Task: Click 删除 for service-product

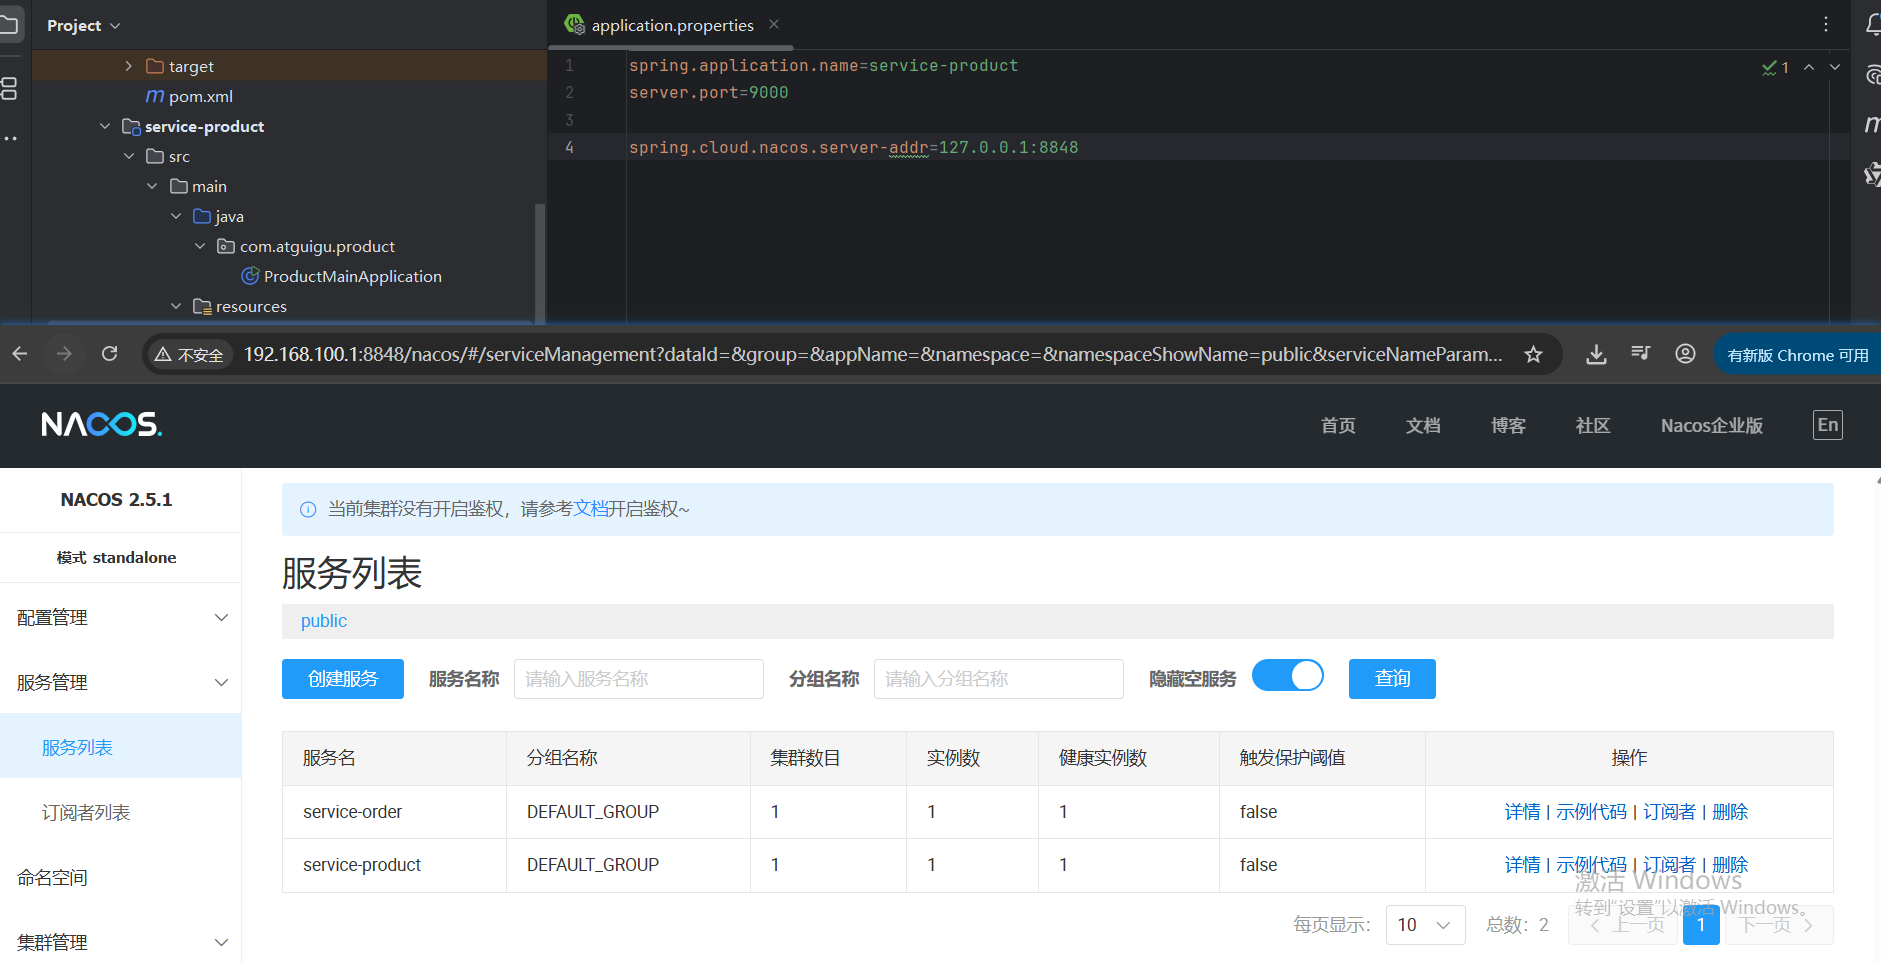Action: pos(1730,865)
